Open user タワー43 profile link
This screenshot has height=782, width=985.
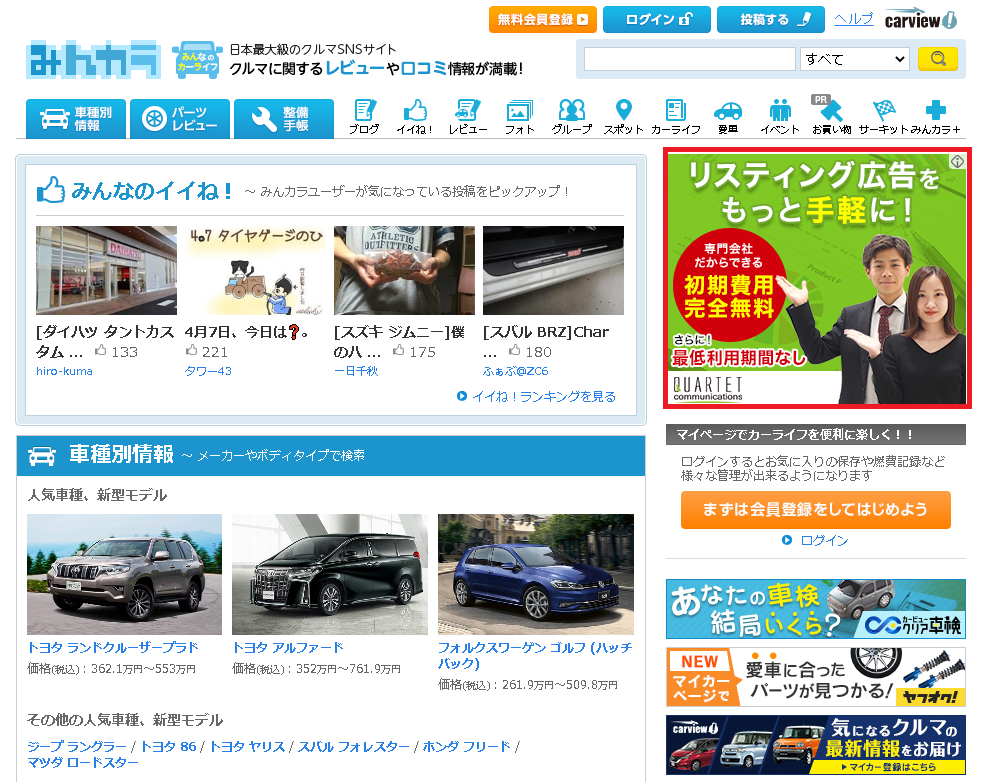tap(208, 371)
